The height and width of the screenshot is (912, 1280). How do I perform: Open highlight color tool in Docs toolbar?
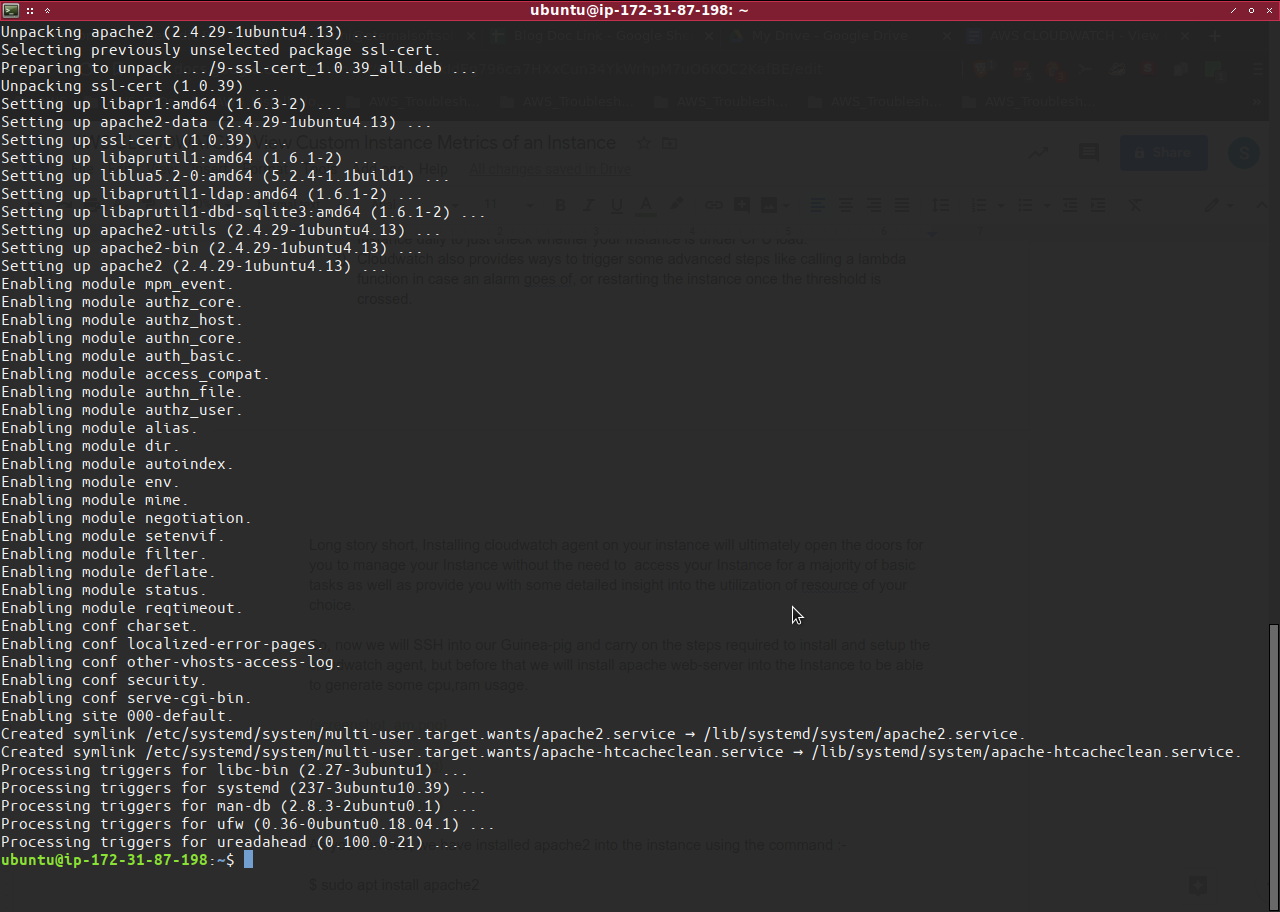(x=677, y=205)
